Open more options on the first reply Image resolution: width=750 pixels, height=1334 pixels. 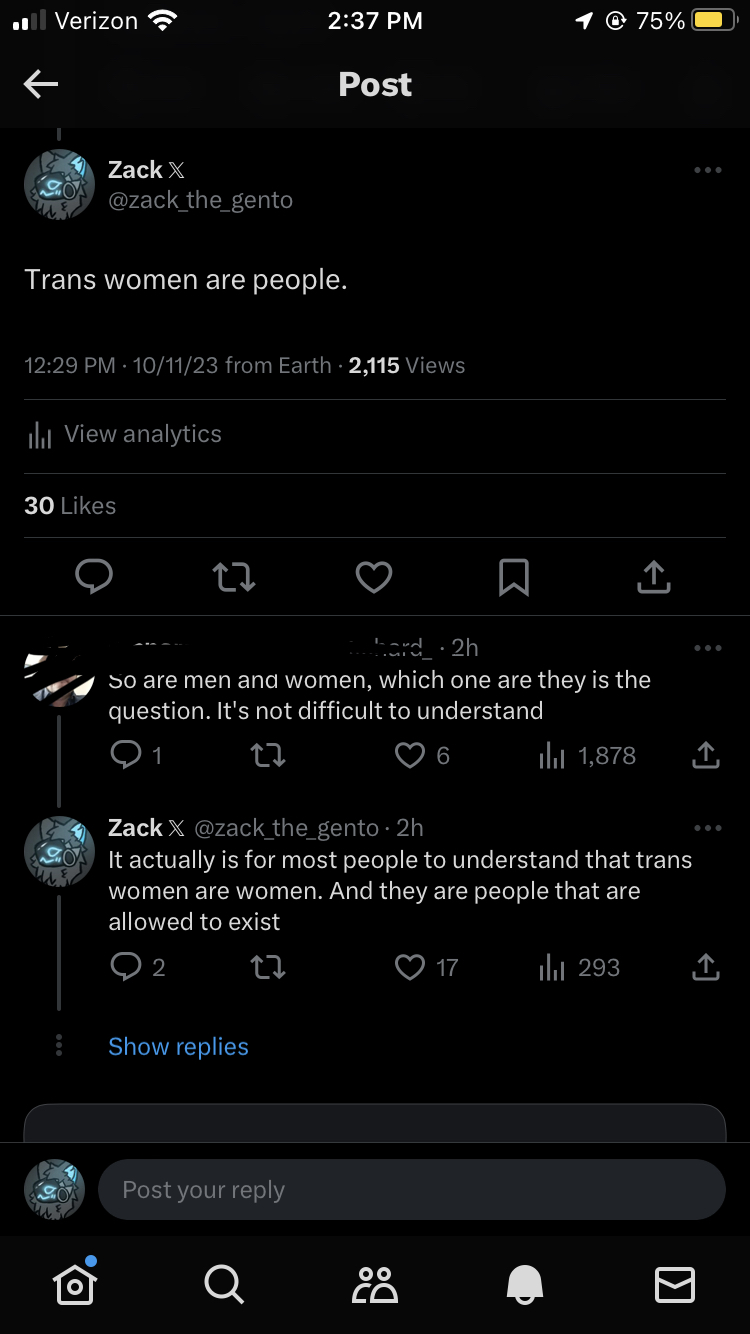point(707,649)
